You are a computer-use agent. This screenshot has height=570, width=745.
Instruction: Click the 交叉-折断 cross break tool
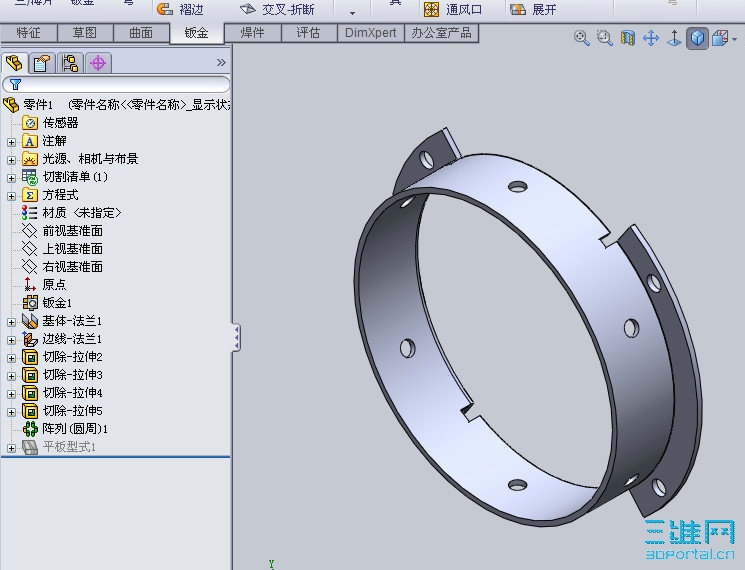click(x=277, y=10)
